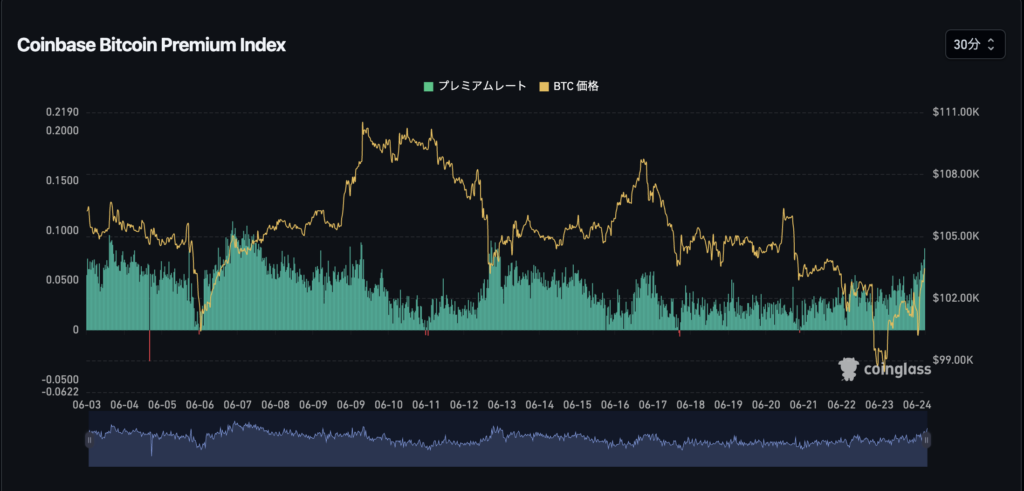Viewport: 1024px width, 491px height.
Task: Click the $102.00K price axis label
Action: coord(956,298)
